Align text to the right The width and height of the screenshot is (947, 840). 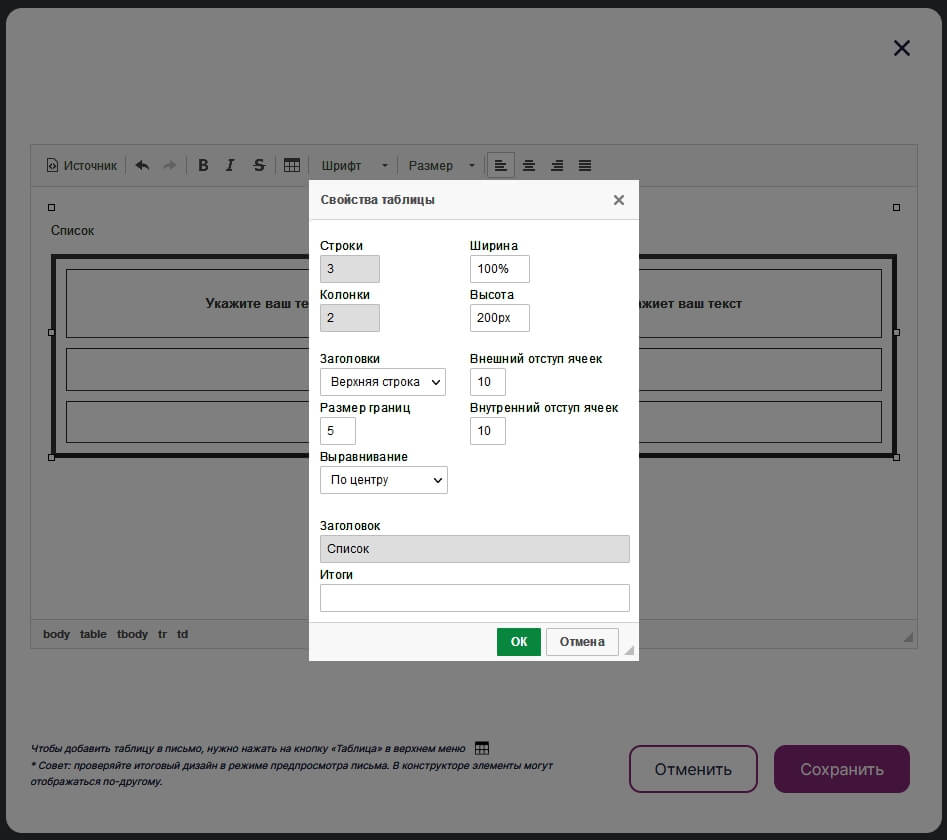pos(557,165)
